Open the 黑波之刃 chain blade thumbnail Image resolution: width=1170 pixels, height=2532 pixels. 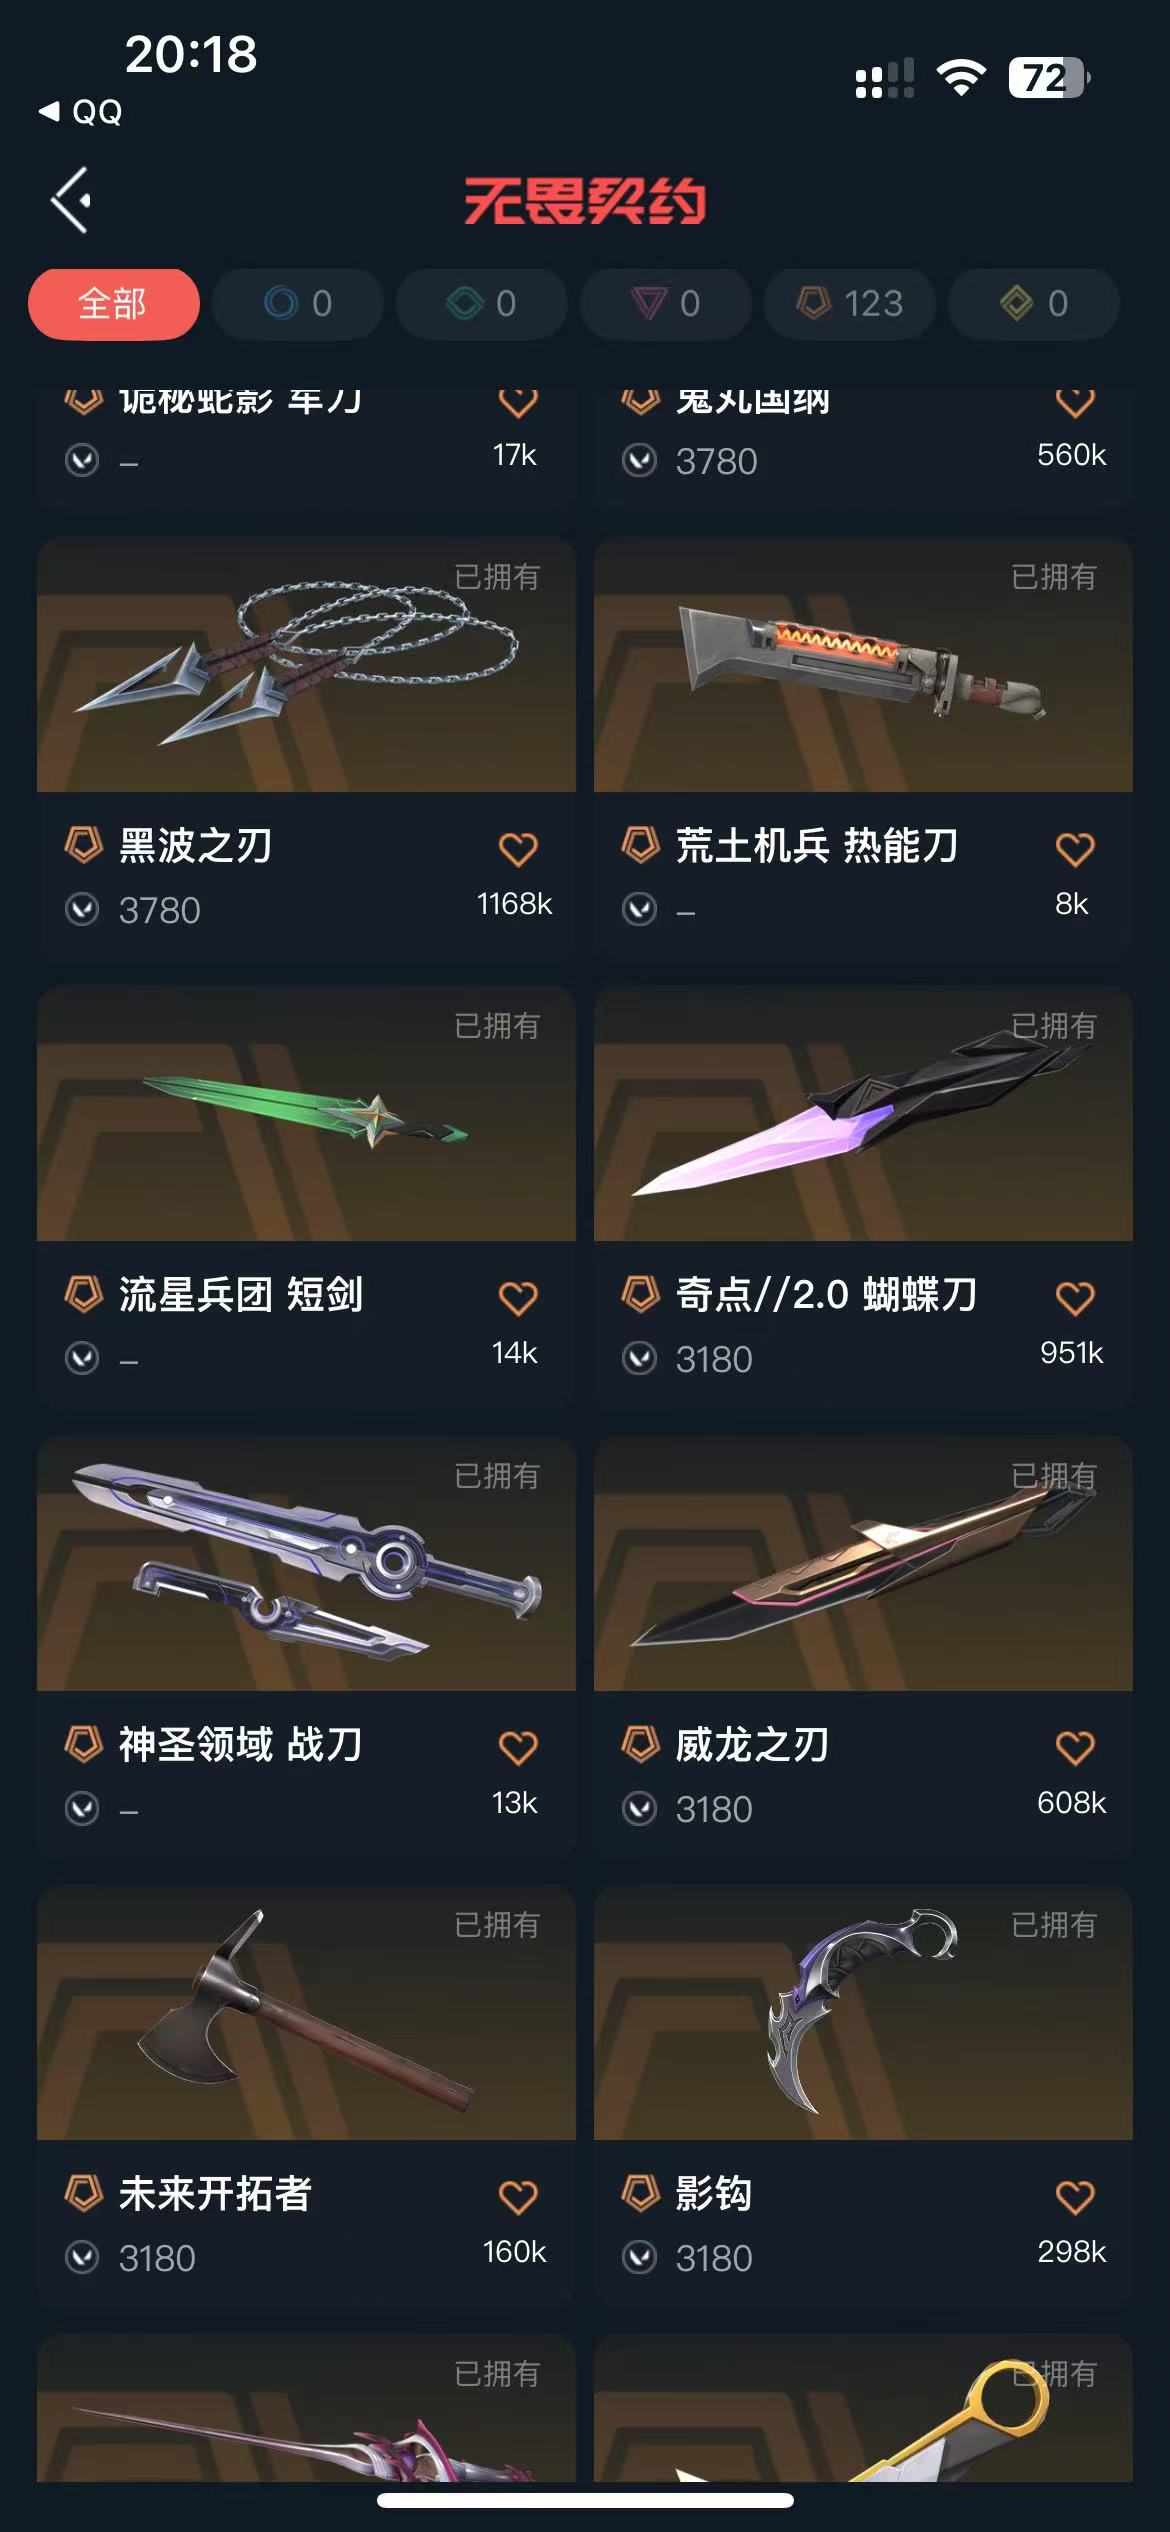tap(306, 665)
